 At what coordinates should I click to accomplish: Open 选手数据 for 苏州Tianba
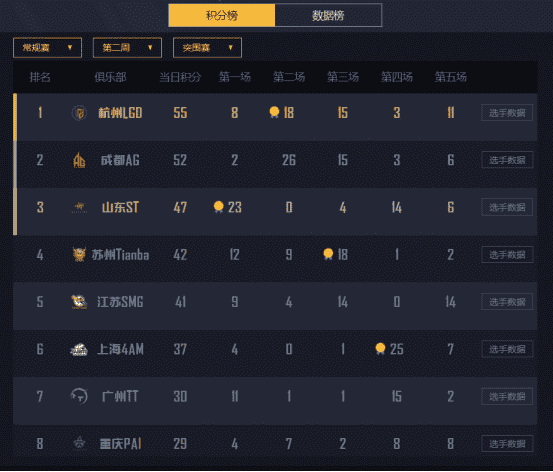pyautogui.click(x=507, y=255)
